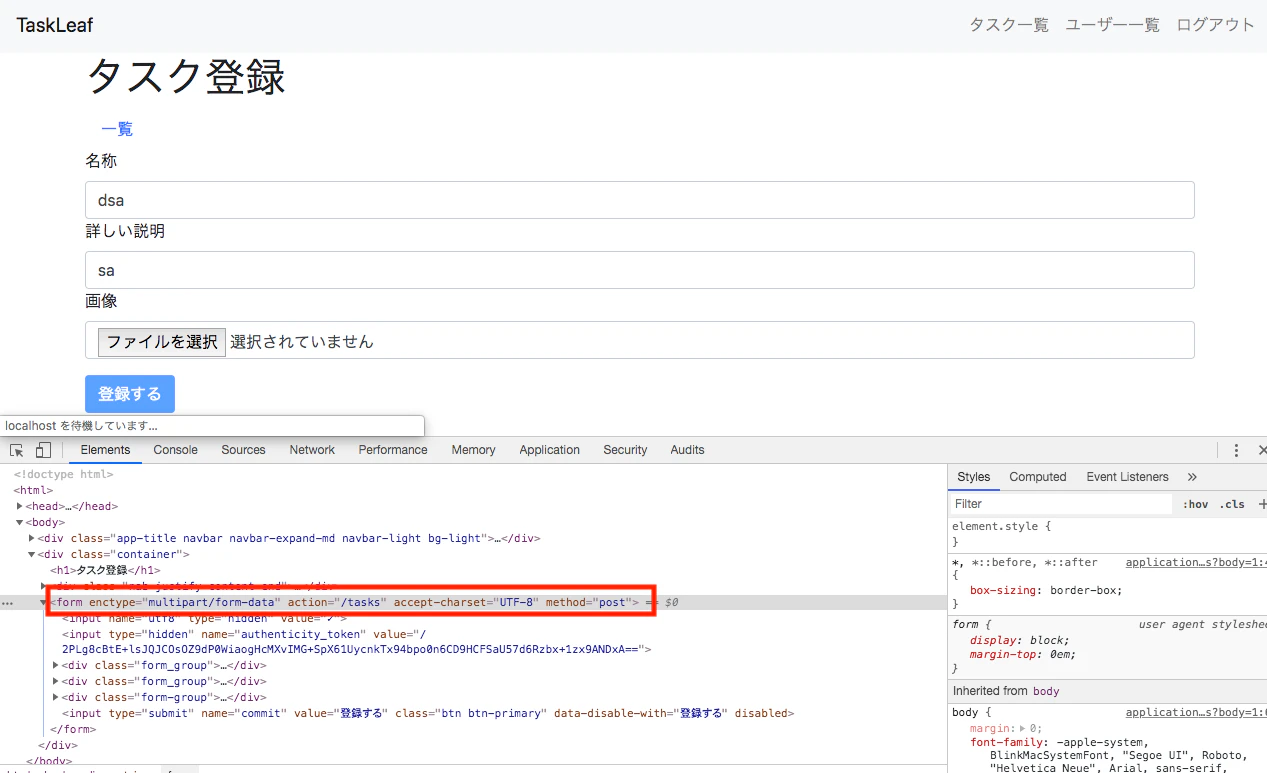Open the Sources tab

click(244, 450)
